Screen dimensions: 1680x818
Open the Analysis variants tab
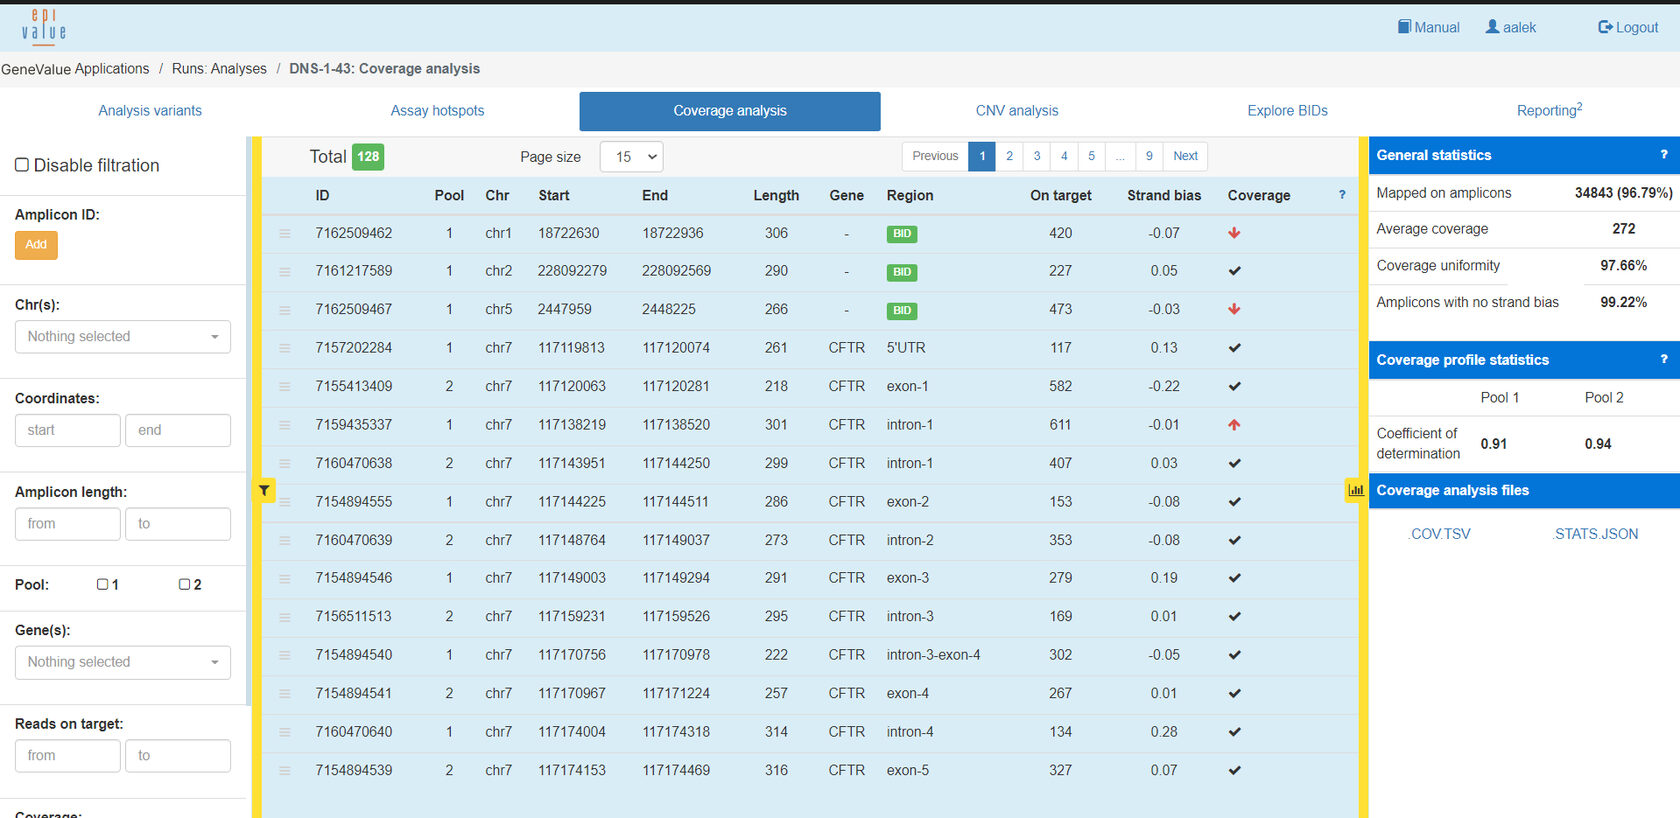[150, 111]
